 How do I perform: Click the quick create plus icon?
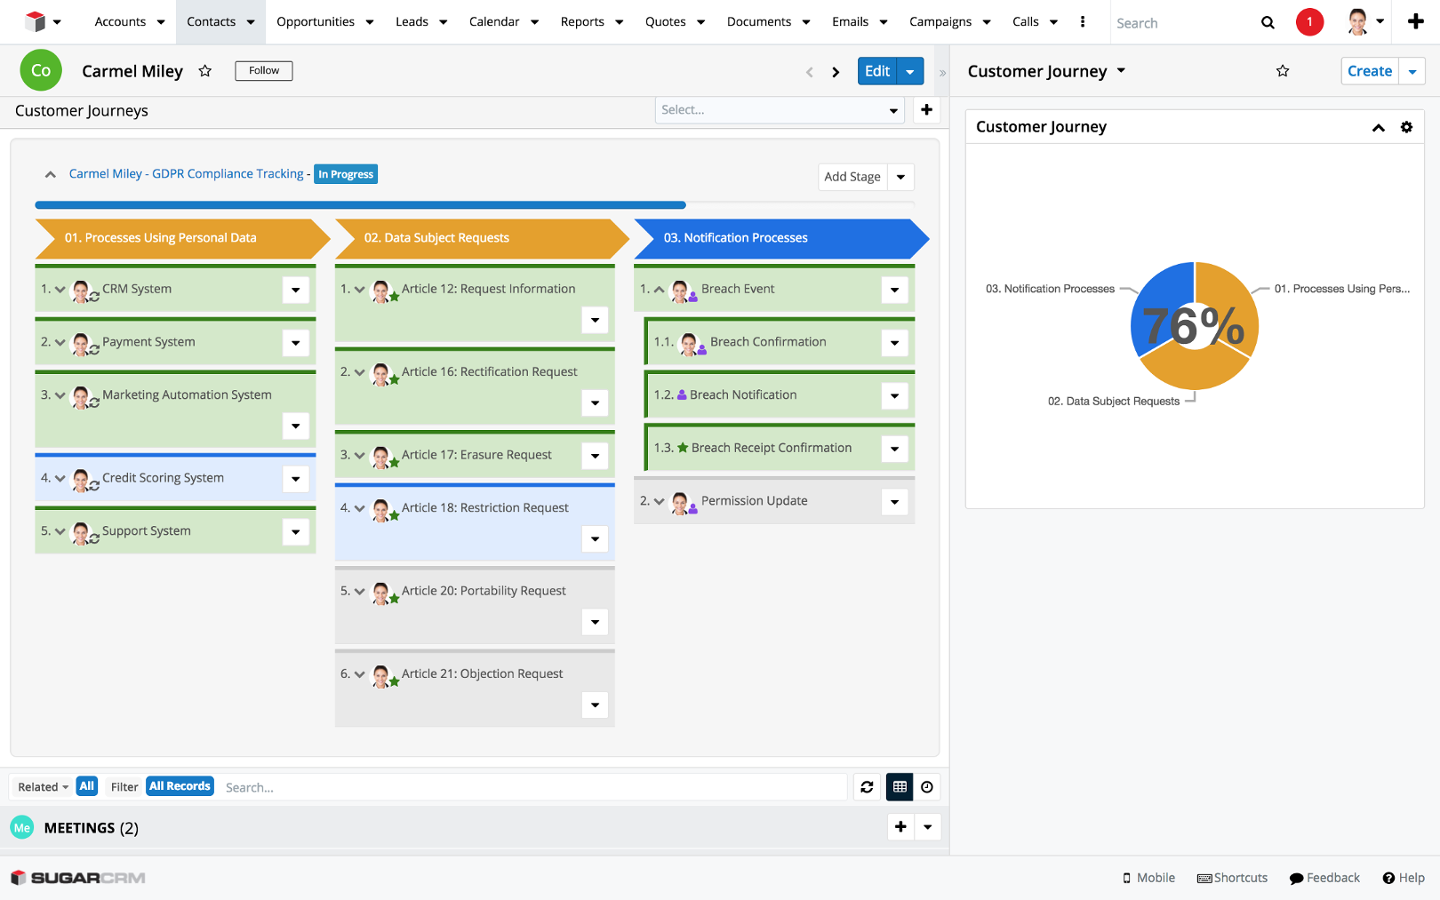pos(1415,21)
